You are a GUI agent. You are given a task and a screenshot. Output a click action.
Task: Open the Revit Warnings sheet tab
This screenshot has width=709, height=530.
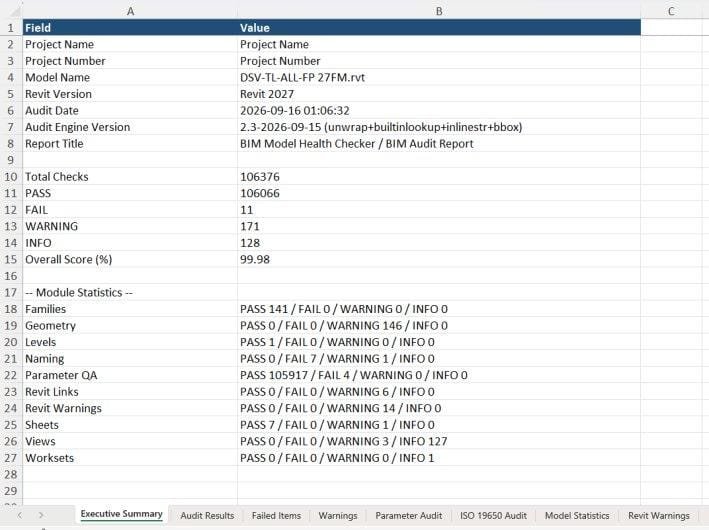point(659,516)
